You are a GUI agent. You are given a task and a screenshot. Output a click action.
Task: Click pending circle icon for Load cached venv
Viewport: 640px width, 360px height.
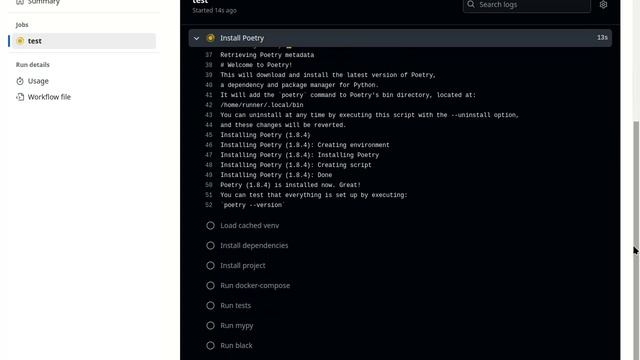click(x=210, y=225)
